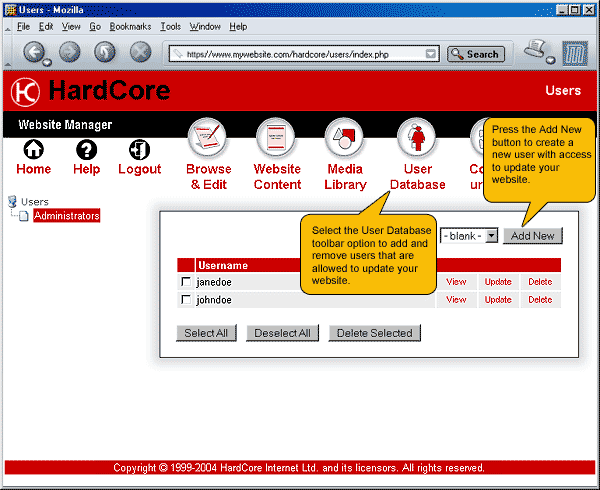Open the Bookmarks menu

(130, 26)
